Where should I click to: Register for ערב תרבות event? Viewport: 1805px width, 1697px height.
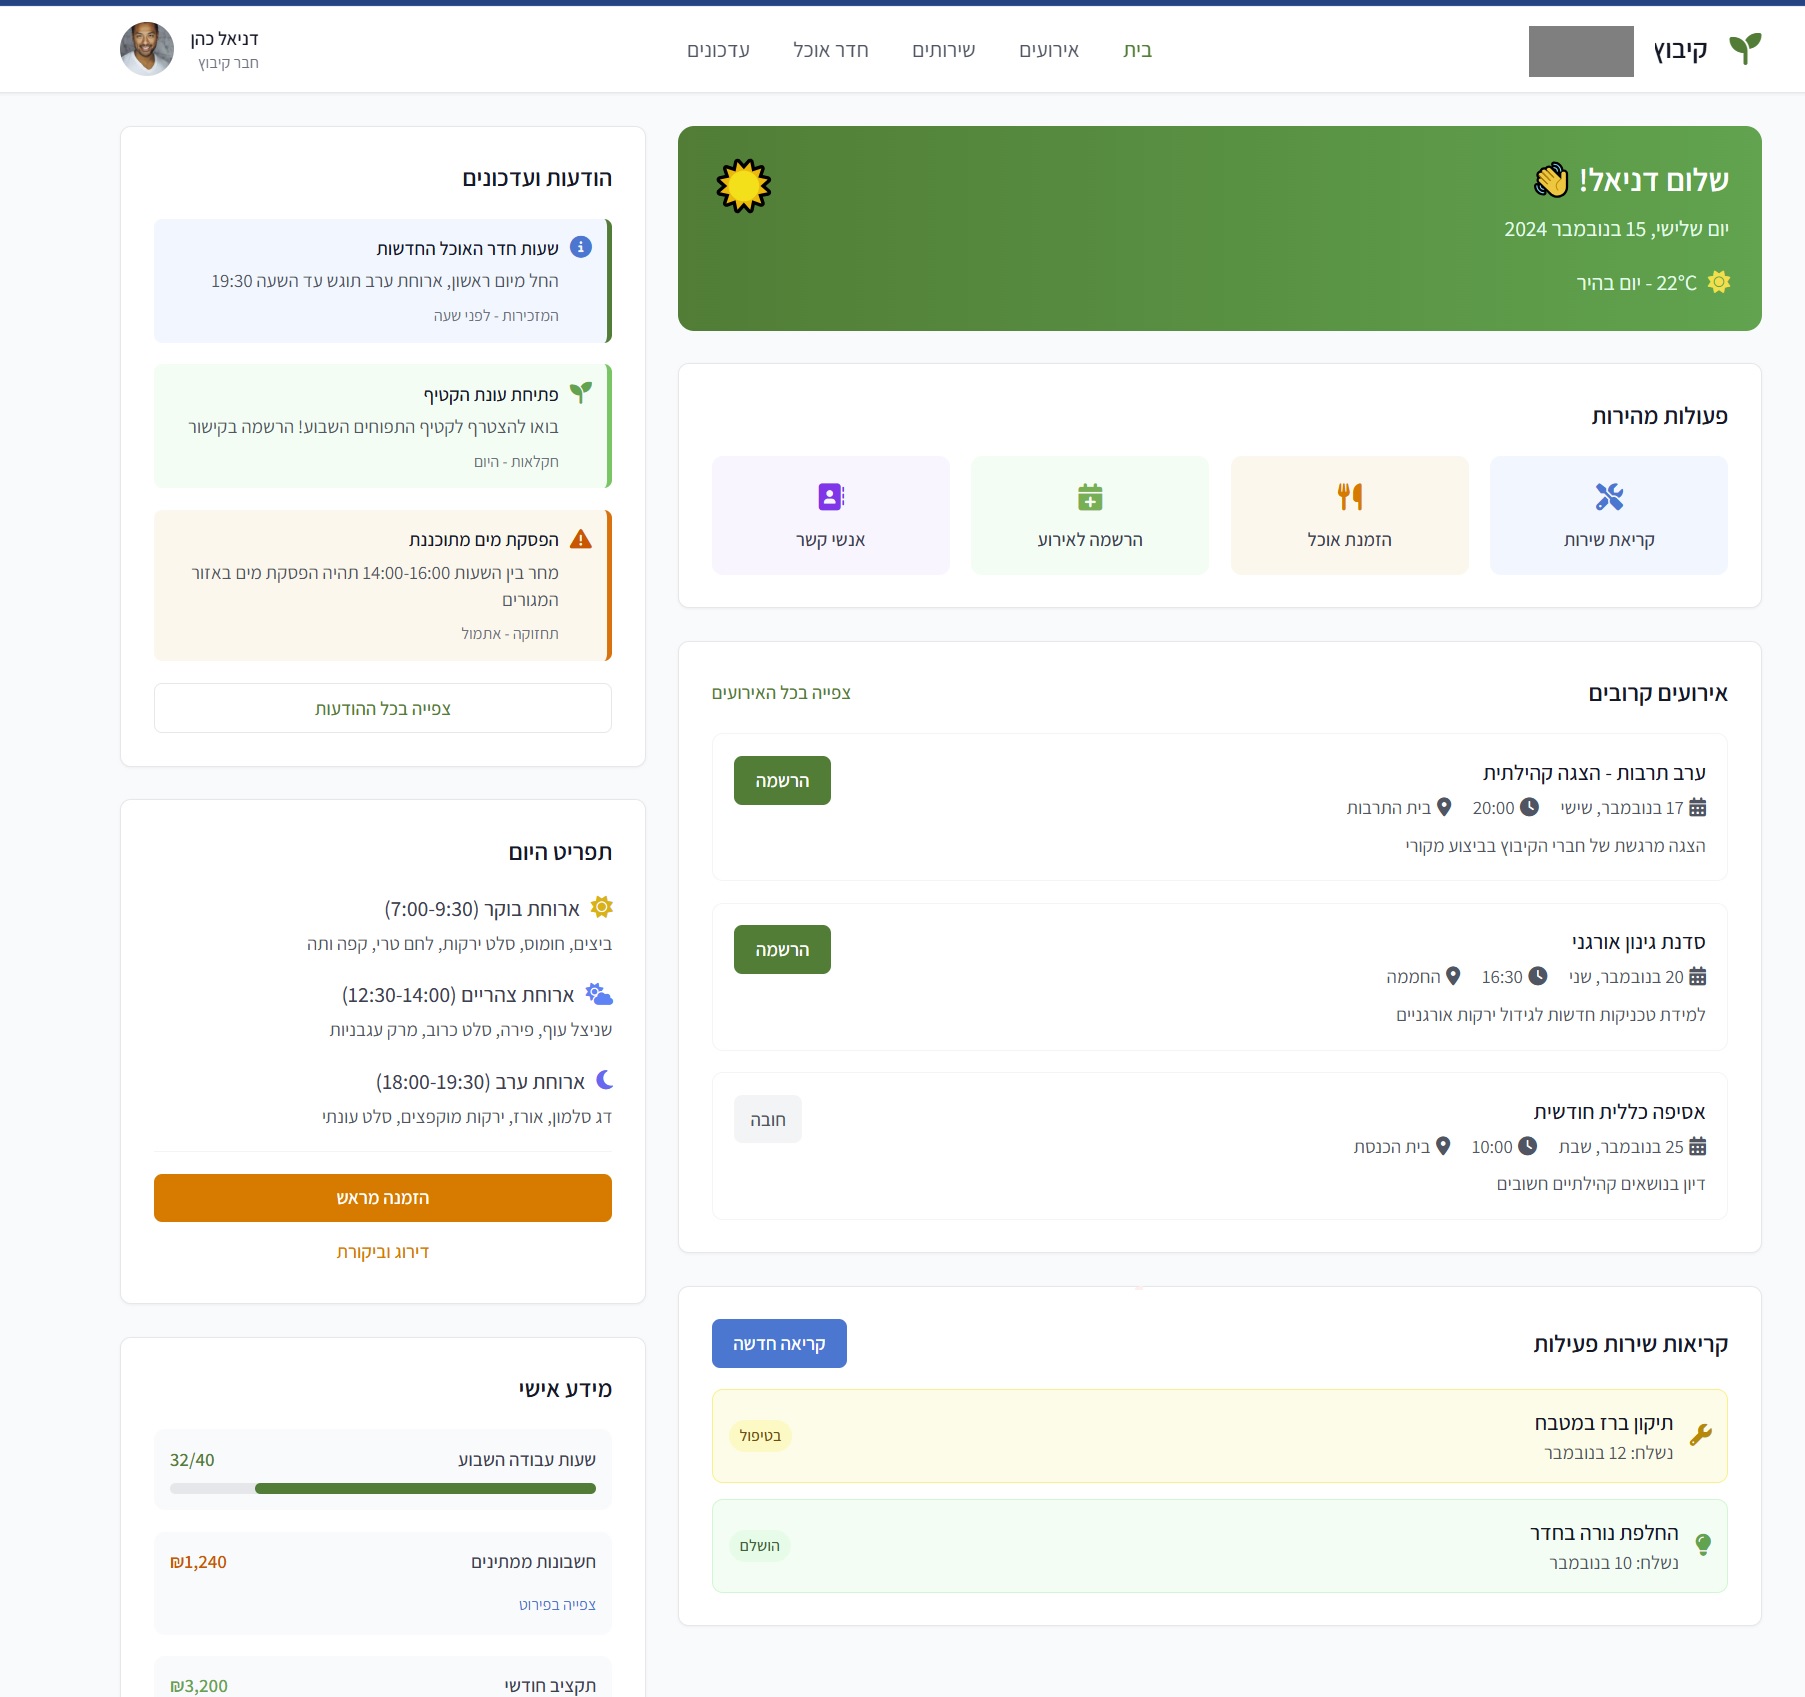[782, 780]
